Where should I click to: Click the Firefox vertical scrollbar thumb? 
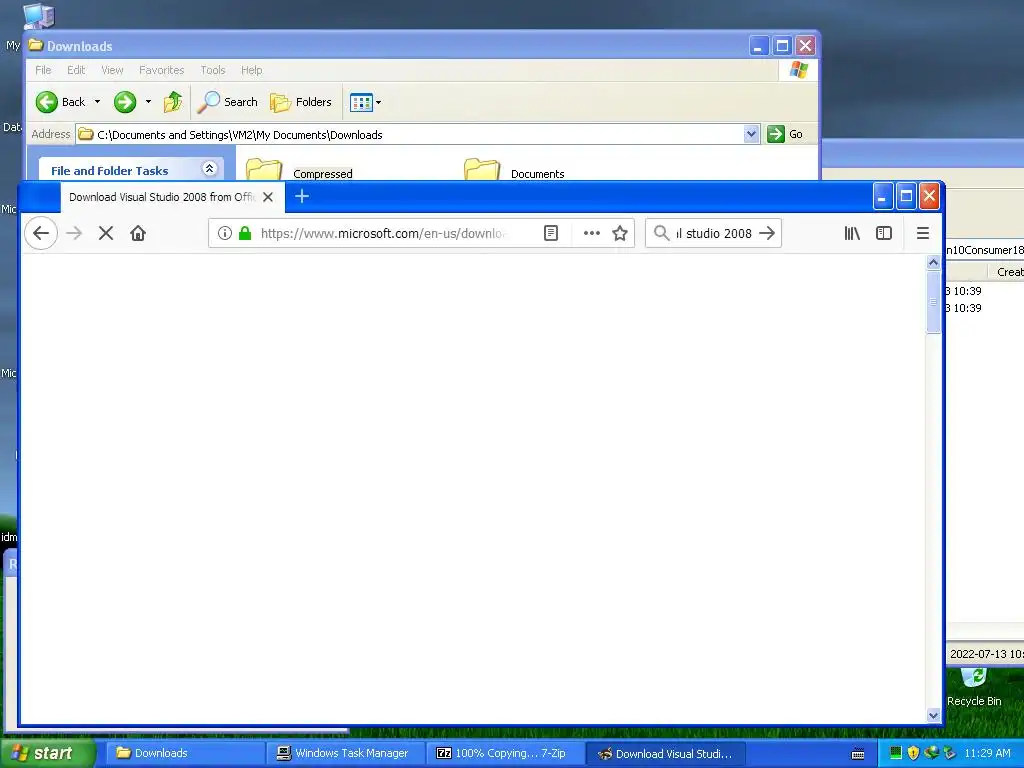click(x=933, y=302)
